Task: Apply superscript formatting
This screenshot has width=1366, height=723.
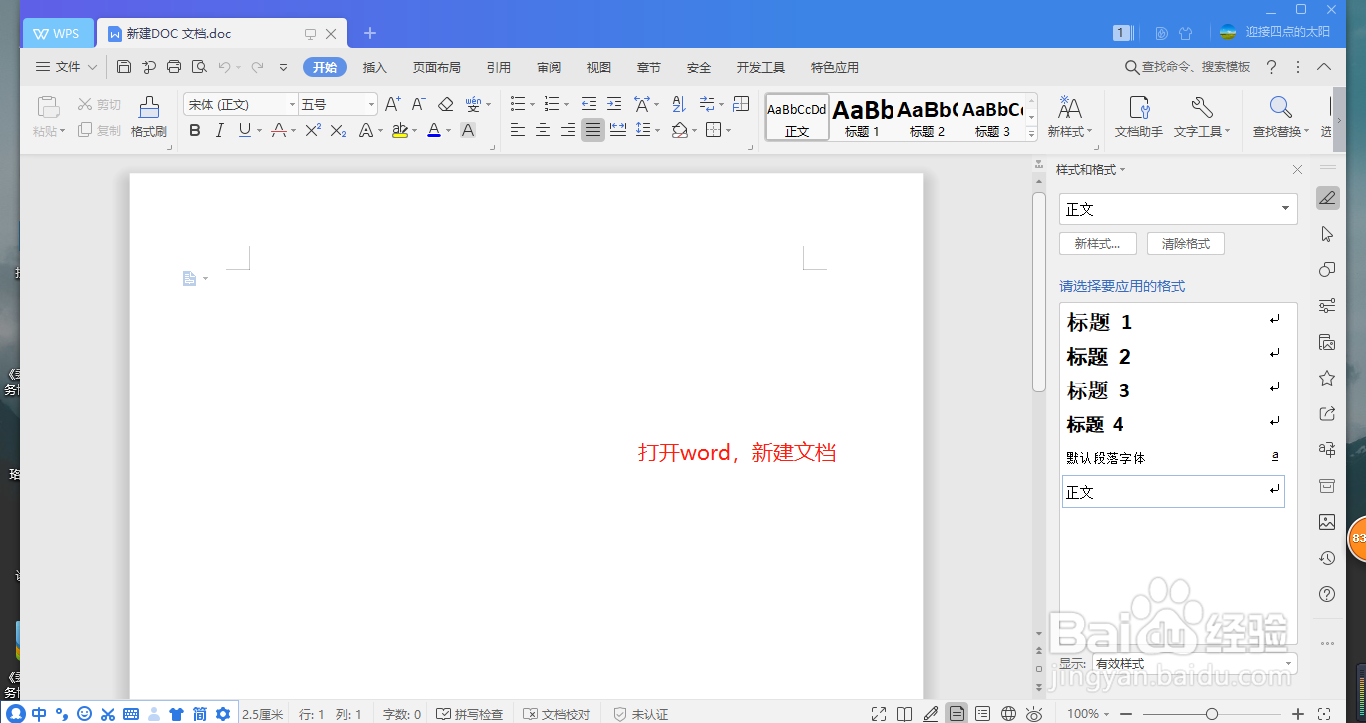Action: (x=315, y=130)
